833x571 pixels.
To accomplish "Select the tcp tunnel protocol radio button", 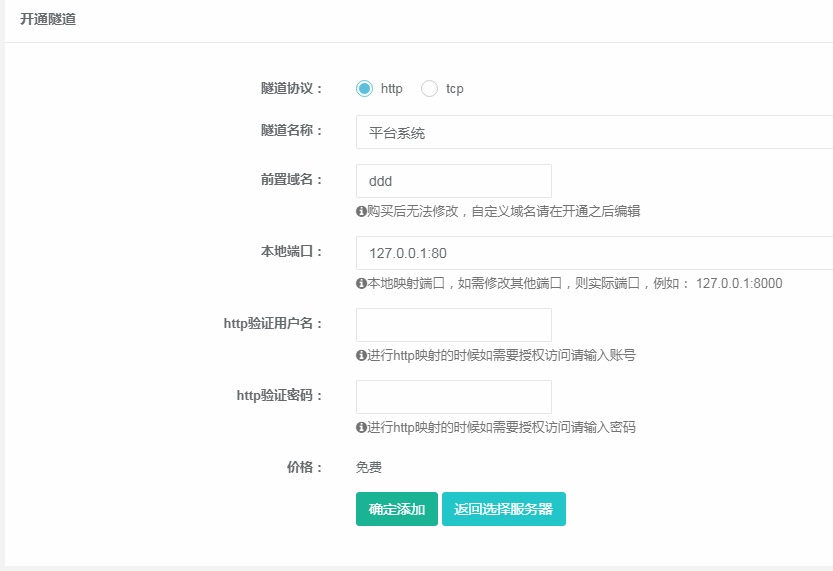I will tap(429, 88).
